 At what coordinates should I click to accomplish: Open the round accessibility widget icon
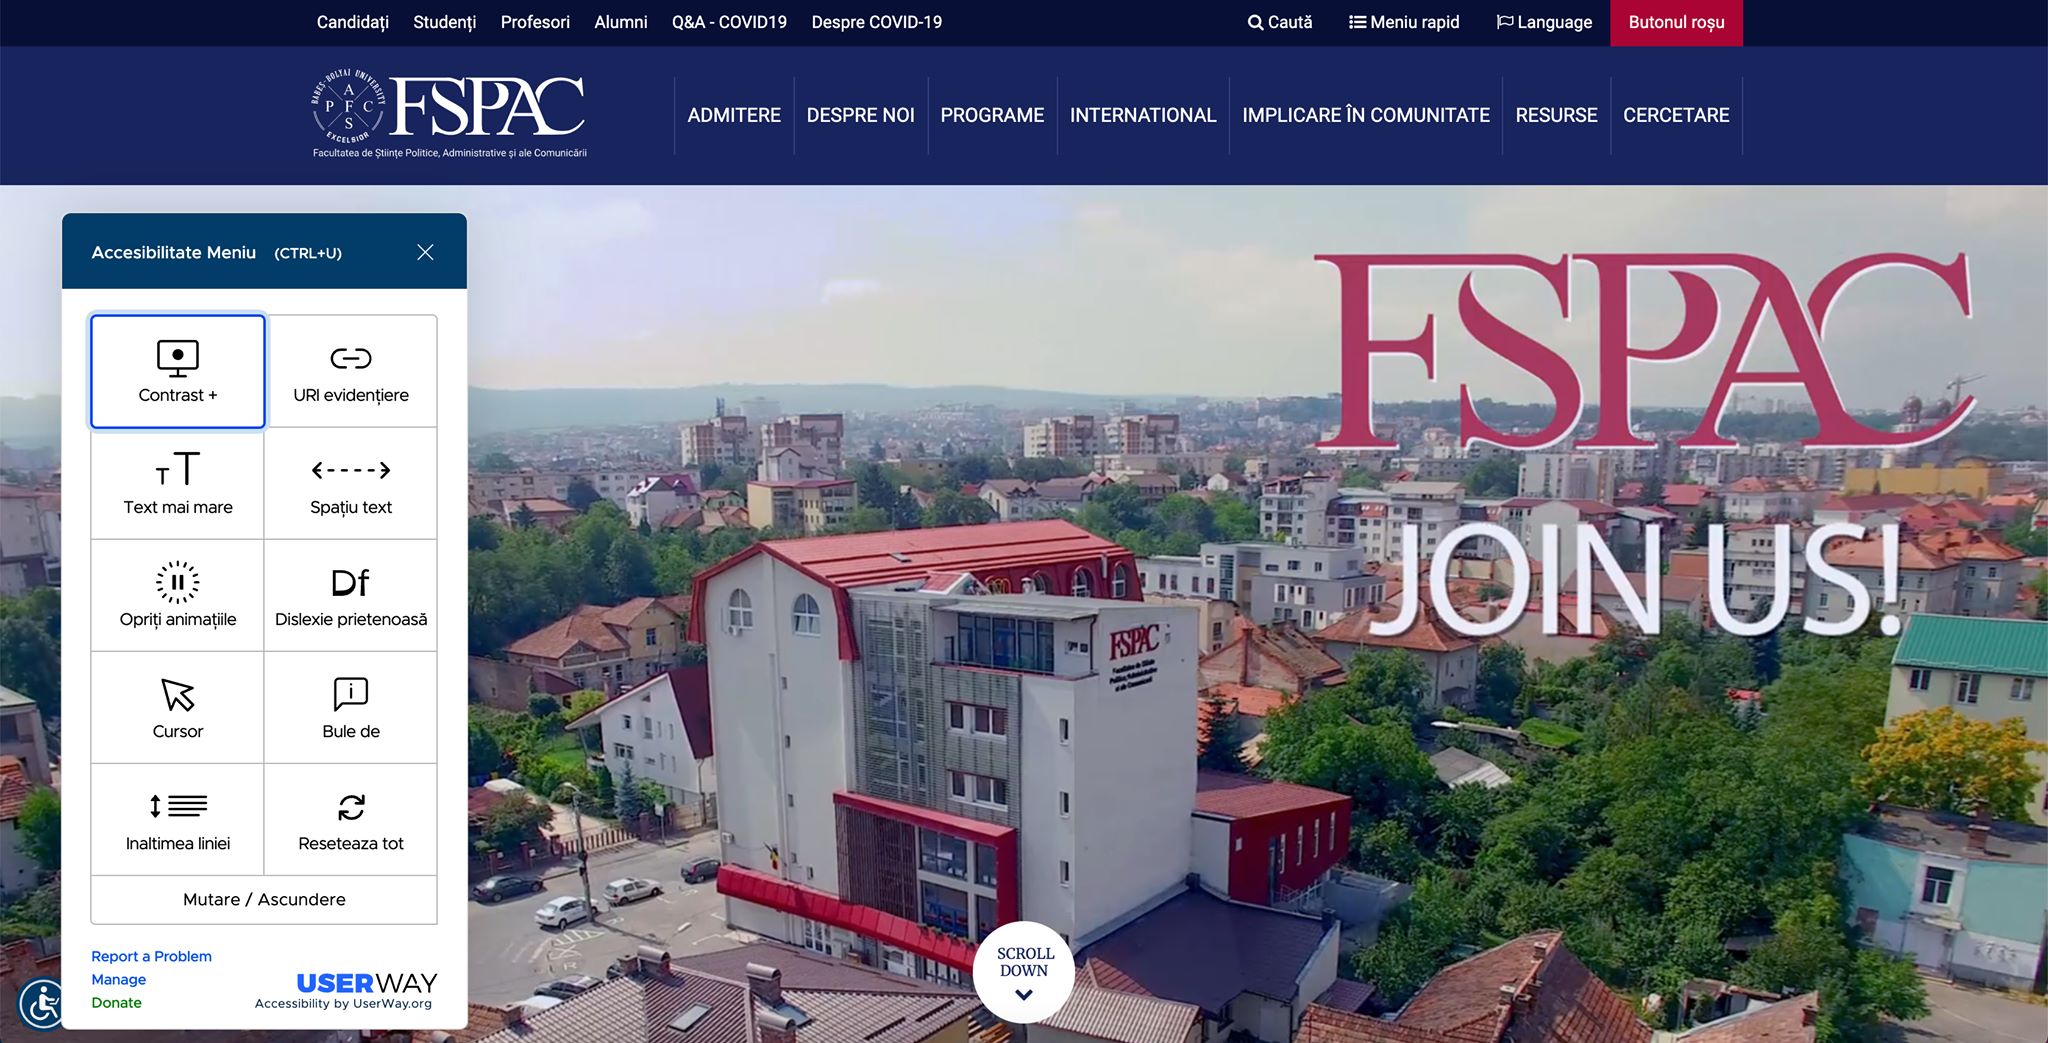(42, 1003)
